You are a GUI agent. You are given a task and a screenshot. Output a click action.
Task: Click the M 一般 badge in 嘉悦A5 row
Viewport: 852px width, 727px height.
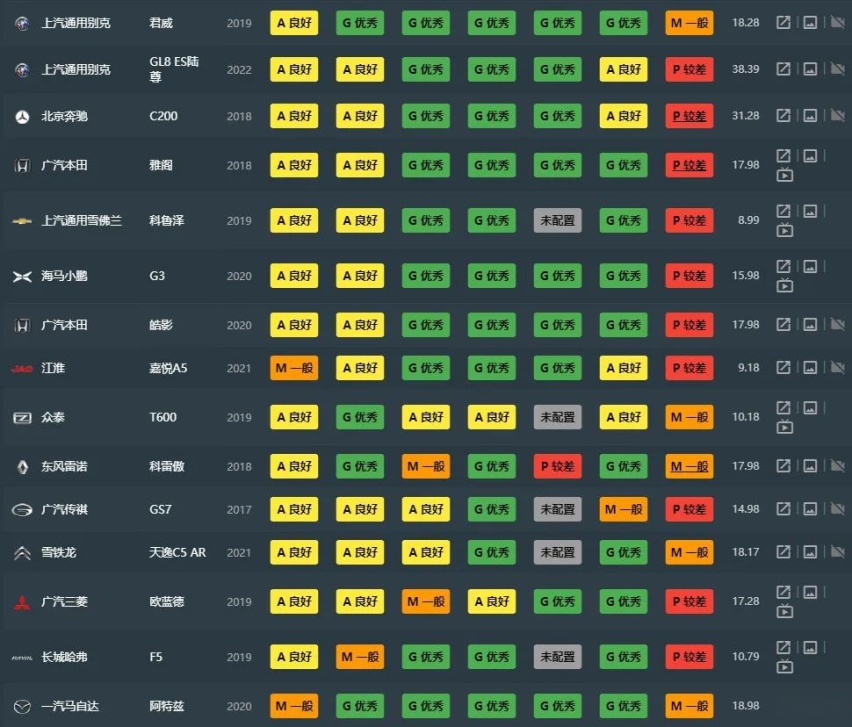[294, 368]
